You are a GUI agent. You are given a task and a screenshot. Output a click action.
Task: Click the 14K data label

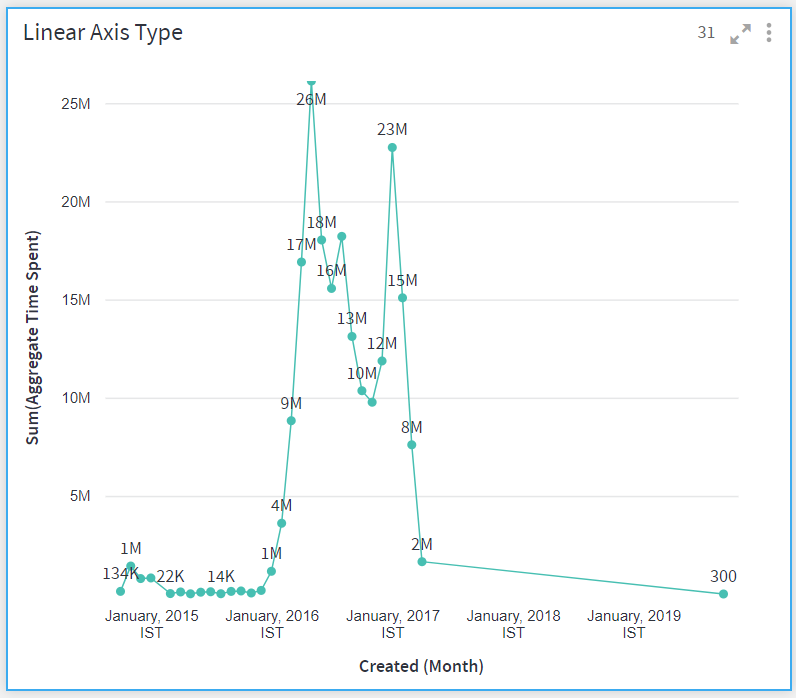[x=221, y=577]
